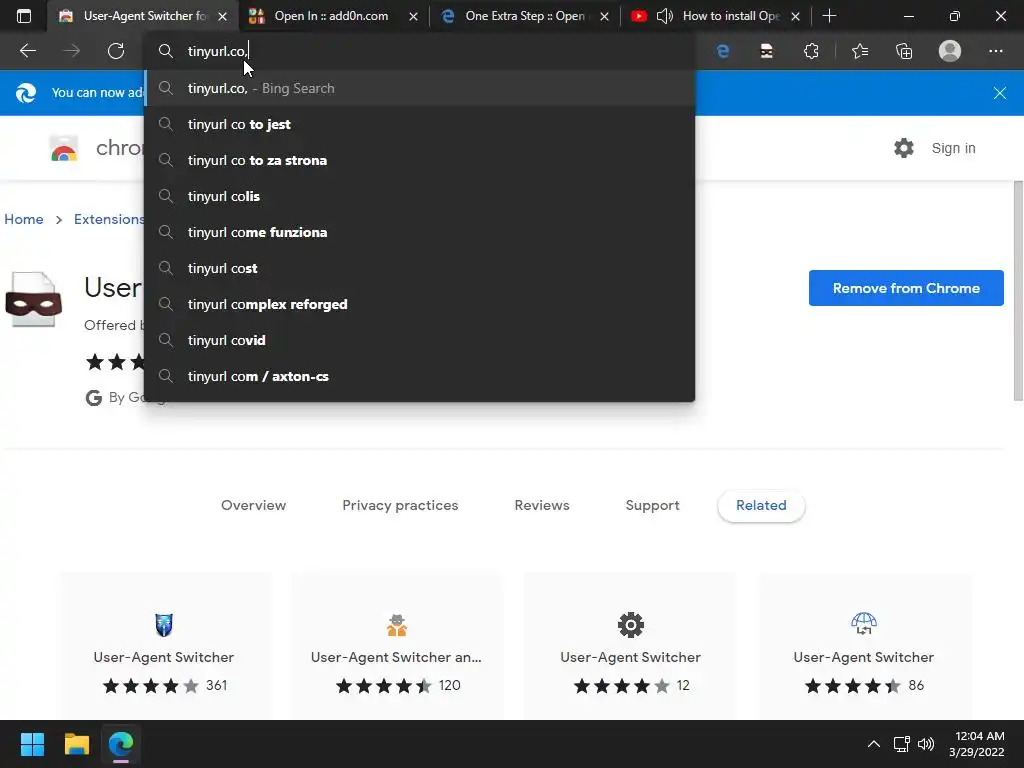Select the Related tab
This screenshot has width=1024, height=768.
click(x=761, y=505)
